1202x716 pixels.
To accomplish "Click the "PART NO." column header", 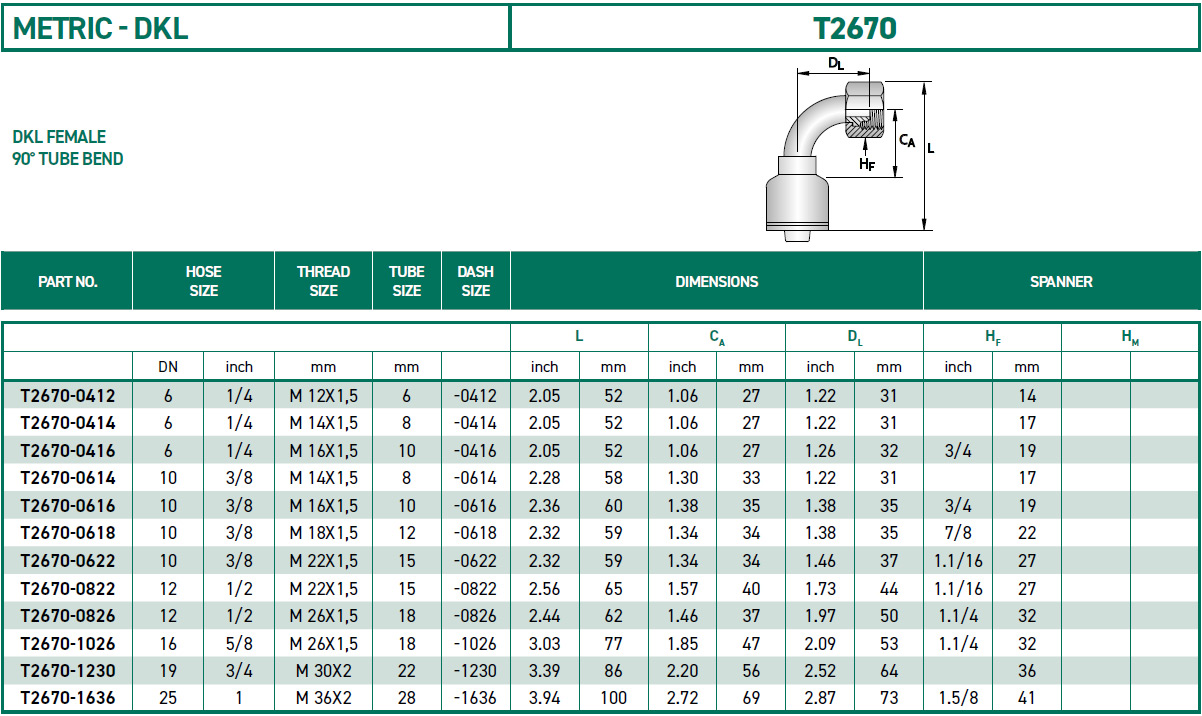I will click(67, 282).
